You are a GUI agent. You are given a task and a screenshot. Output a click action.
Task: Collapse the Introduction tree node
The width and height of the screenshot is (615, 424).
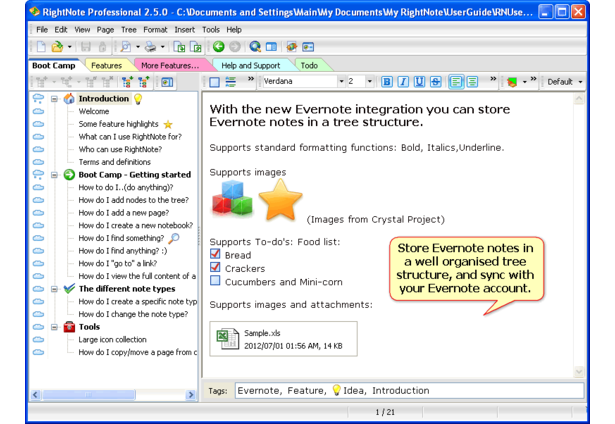[55, 99]
